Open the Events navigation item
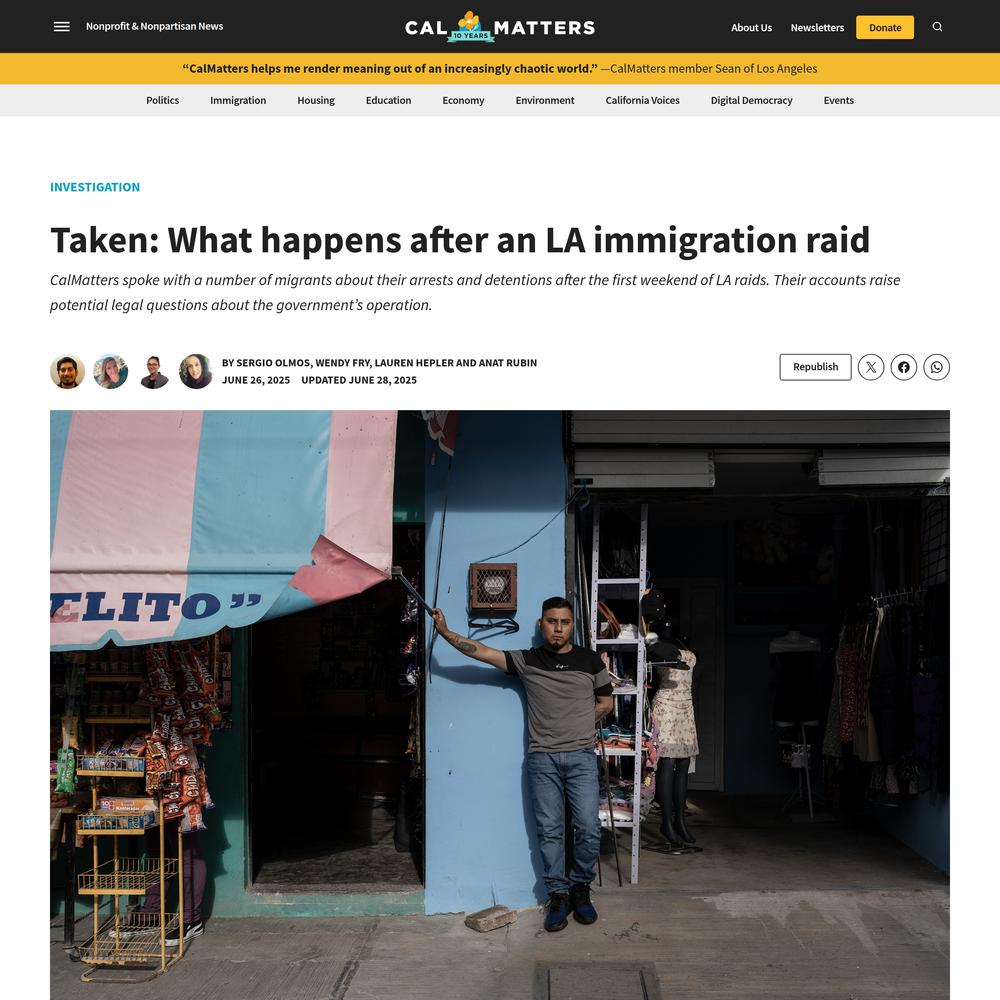 coord(838,100)
